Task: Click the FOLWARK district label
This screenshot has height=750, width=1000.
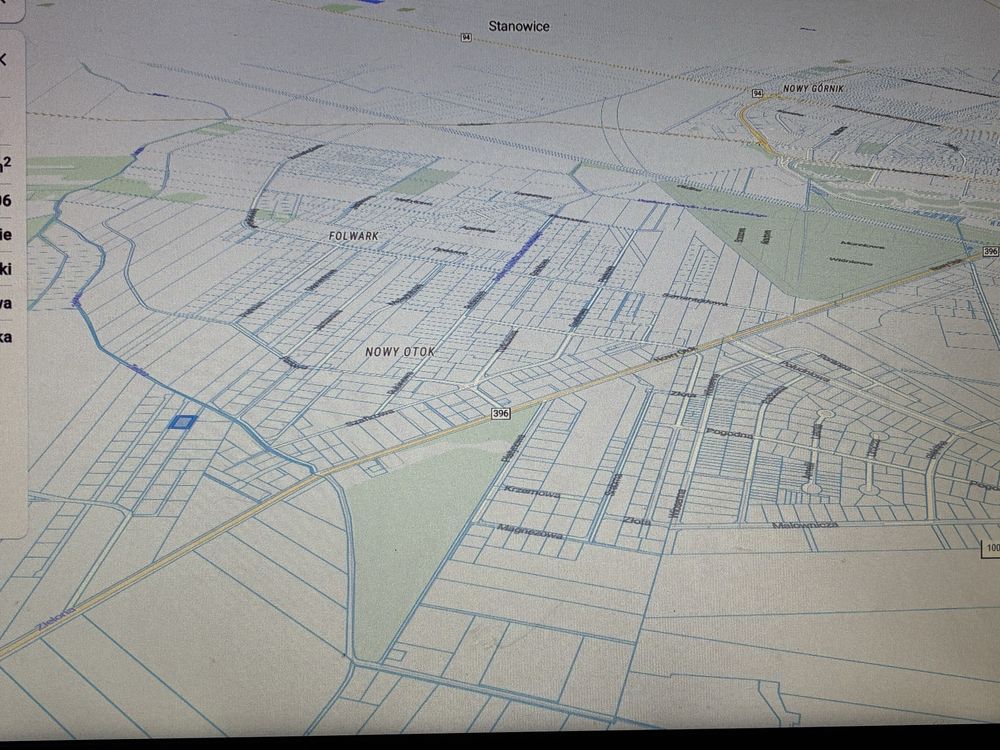Action: tap(354, 236)
